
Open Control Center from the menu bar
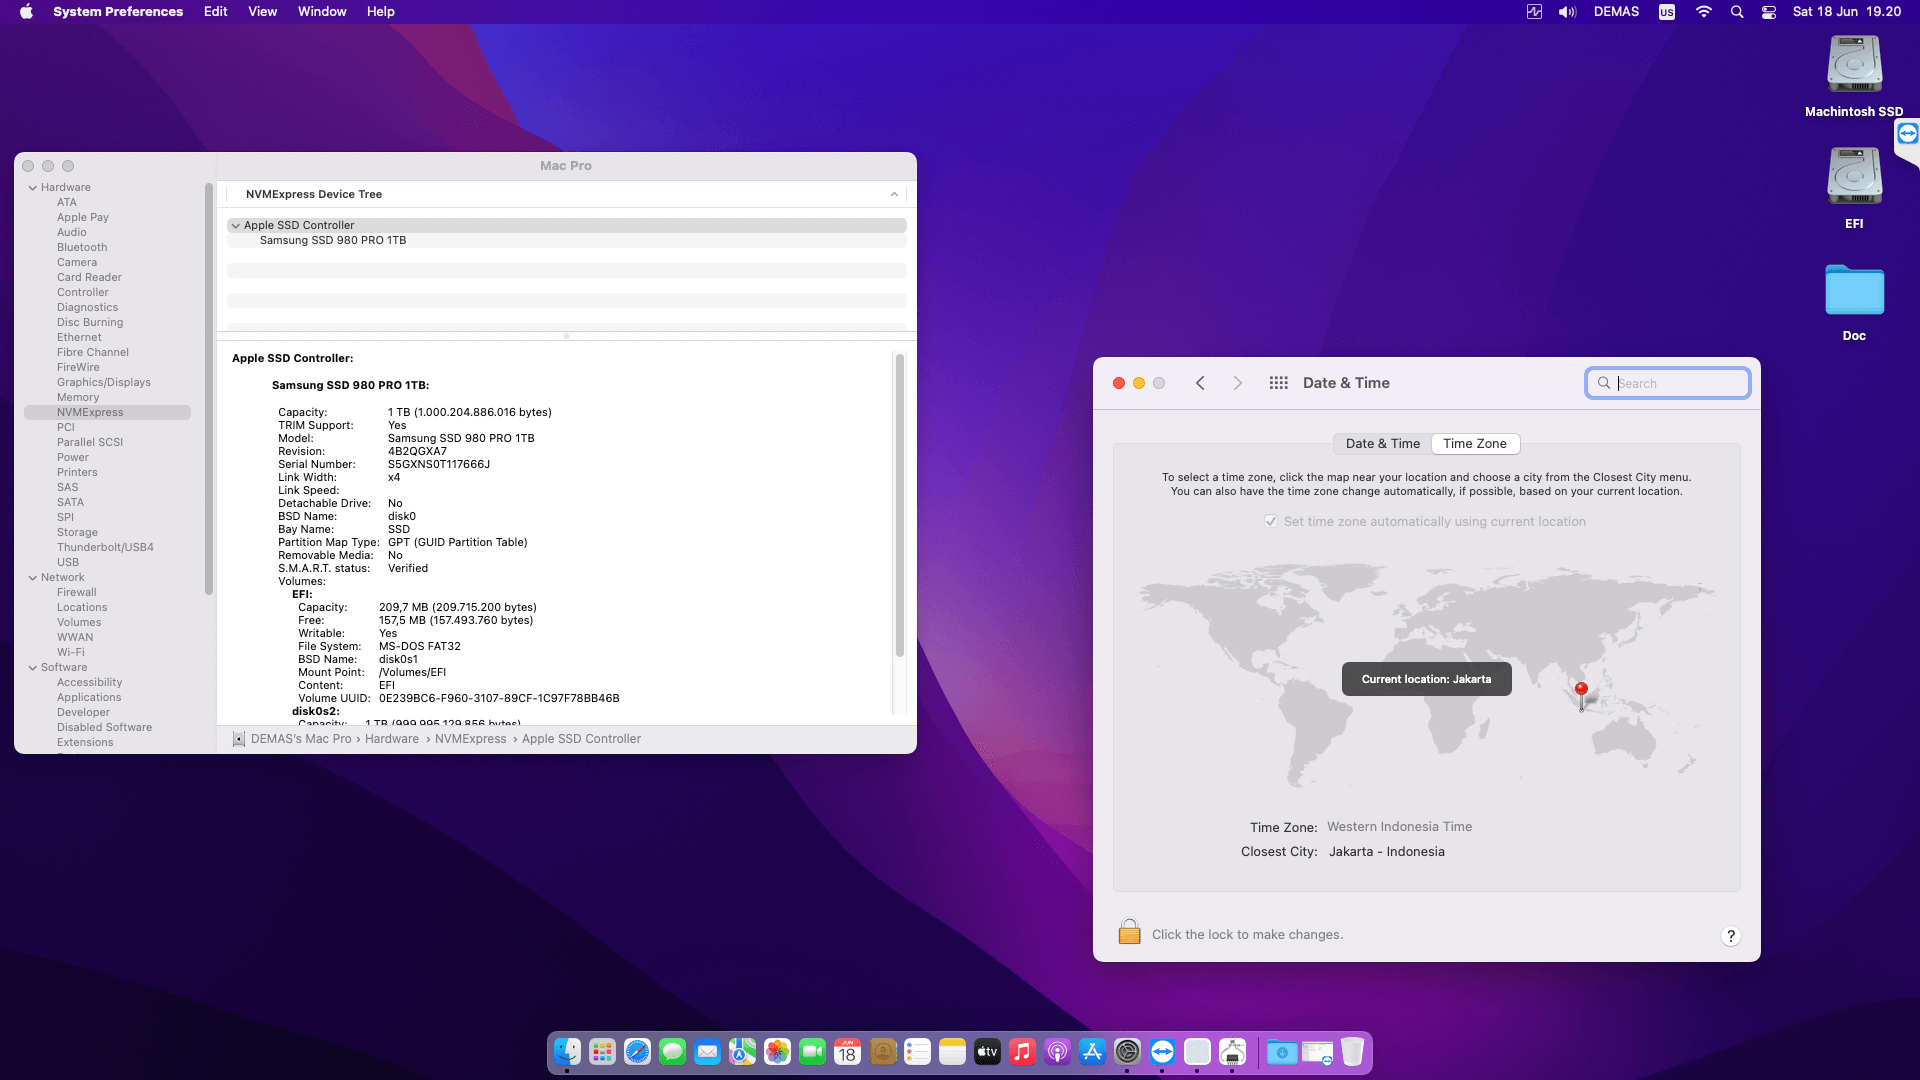click(x=1769, y=12)
